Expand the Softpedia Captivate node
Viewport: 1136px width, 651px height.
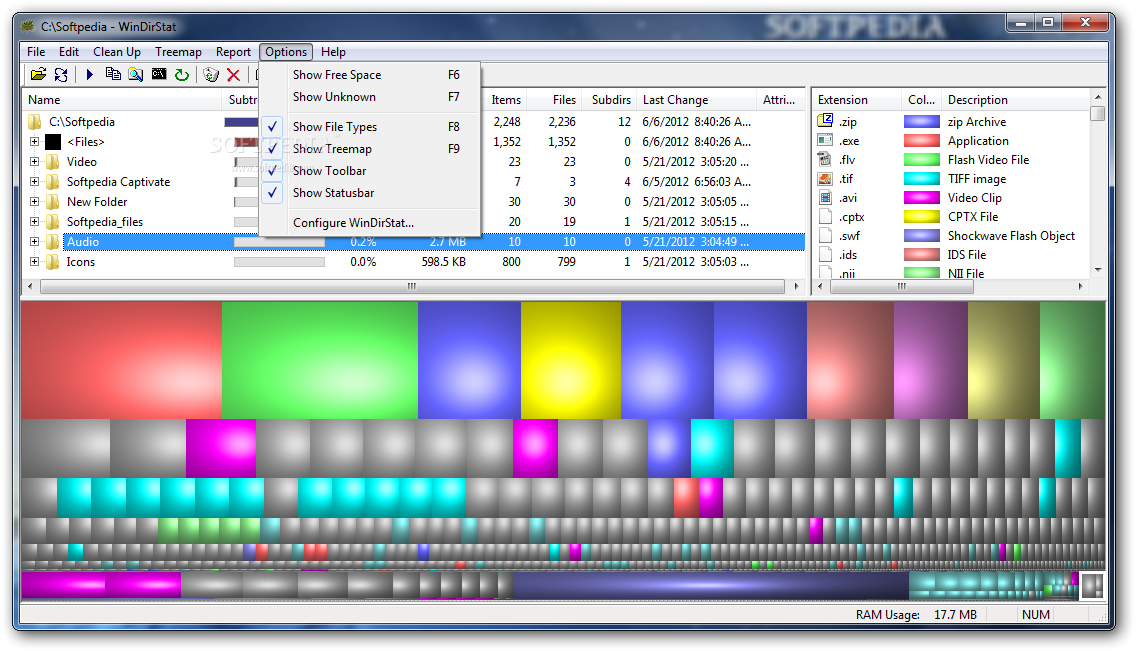(x=34, y=182)
